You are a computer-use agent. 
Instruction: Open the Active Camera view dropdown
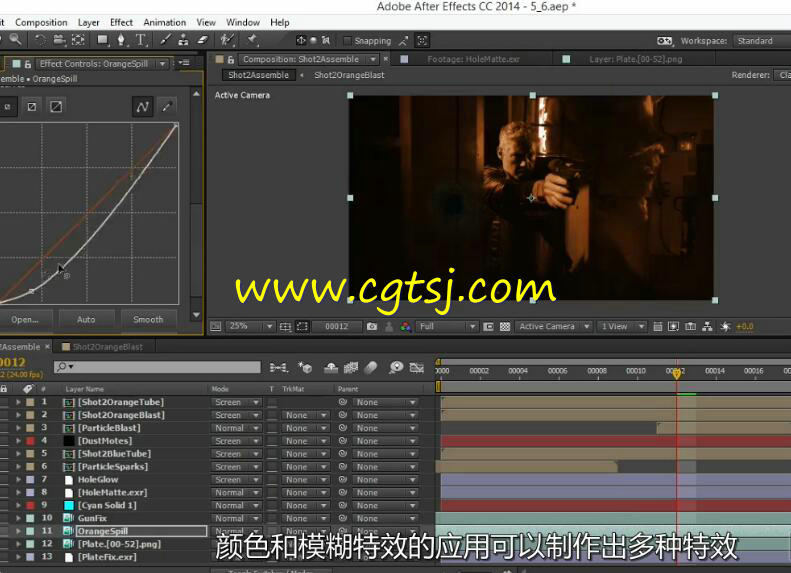[x=553, y=326]
